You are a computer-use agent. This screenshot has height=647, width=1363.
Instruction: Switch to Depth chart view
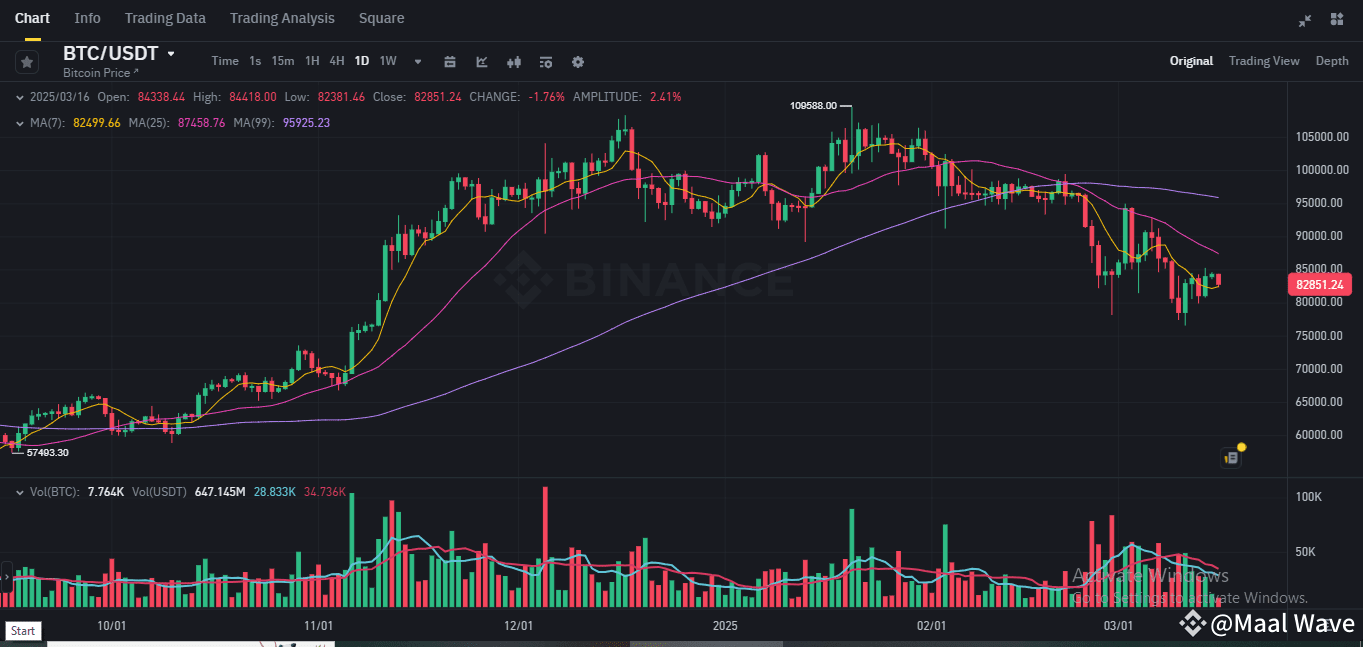coord(1332,61)
